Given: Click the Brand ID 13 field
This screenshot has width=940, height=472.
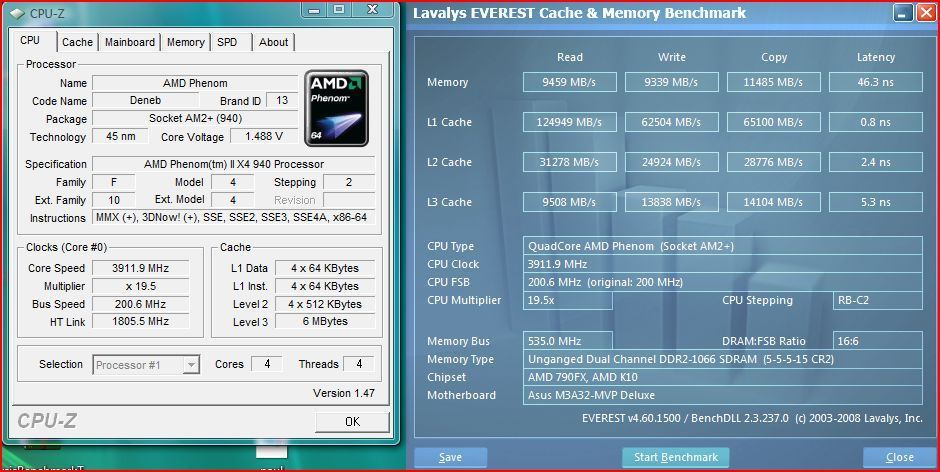Looking at the screenshot, I should tap(282, 100).
